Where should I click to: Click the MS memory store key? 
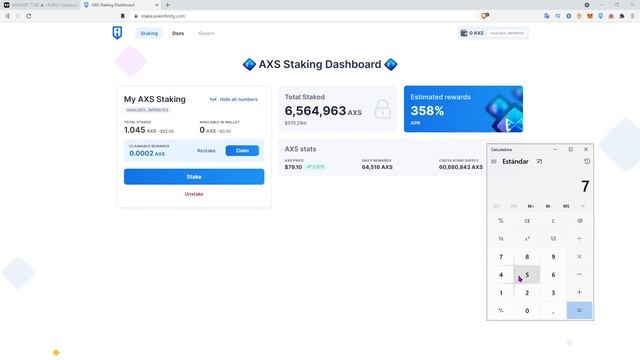click(566, 206)
